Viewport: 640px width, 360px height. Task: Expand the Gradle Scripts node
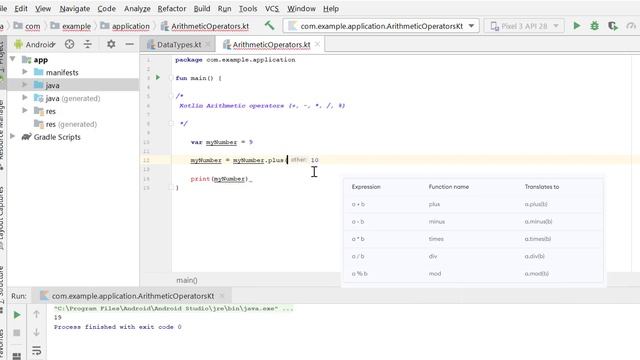pyautogui.click(x=13, y=136)
